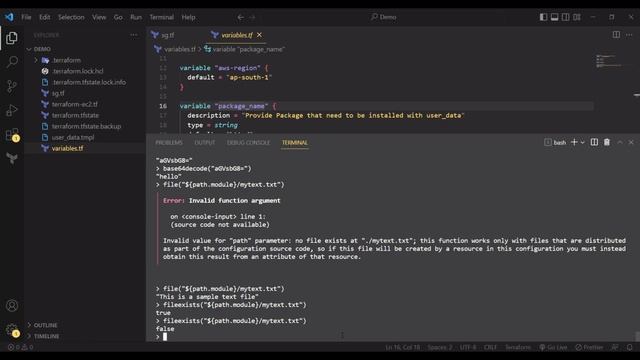Go forward with the right arrow
Screen dimensions: 640x360
(252, 17)
